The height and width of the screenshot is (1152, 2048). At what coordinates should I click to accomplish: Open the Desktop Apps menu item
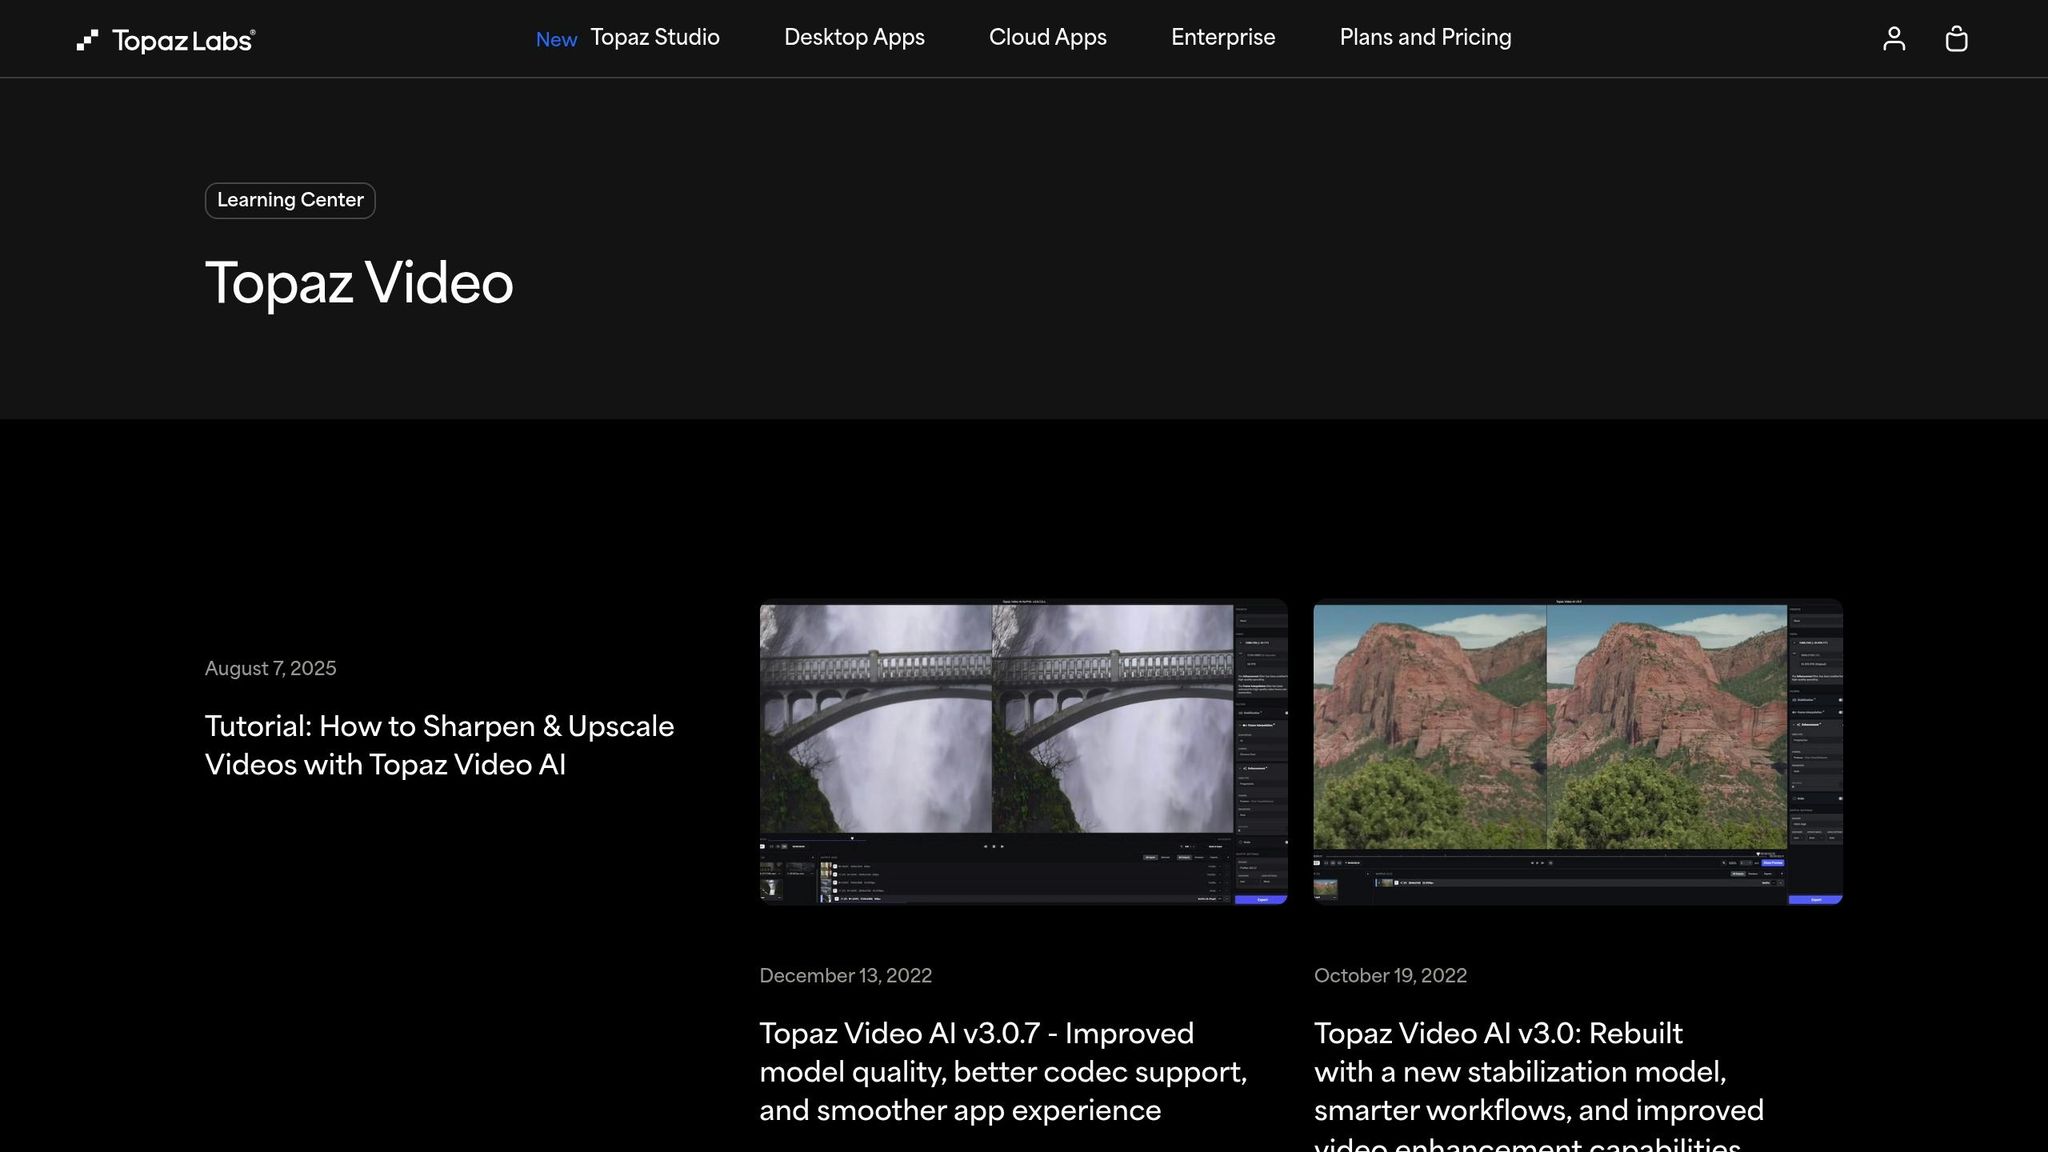(x=854, y=37)
